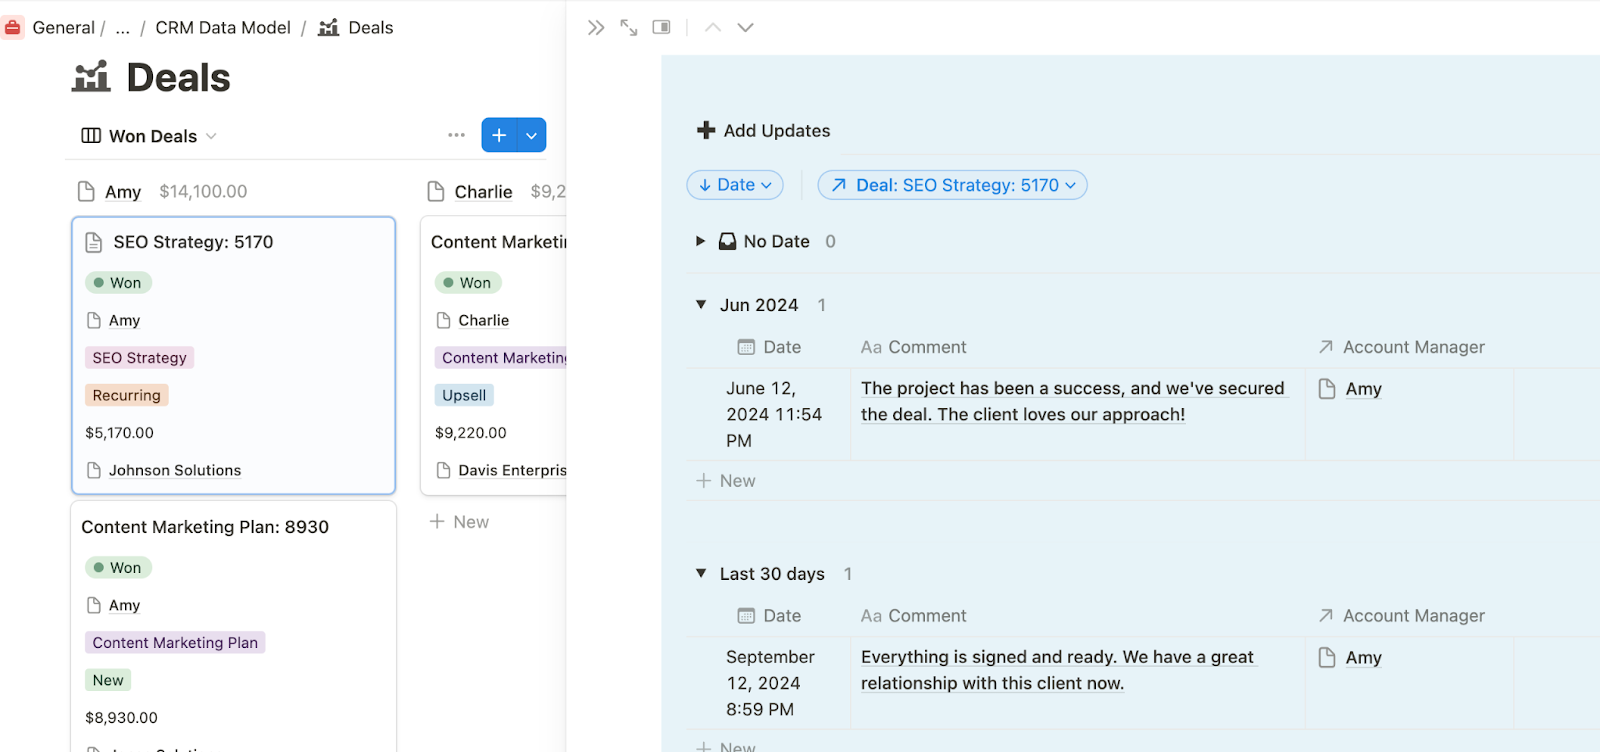Click the red briefcase General workspace icon
This screenshot has height=752, width=1600.
pyautogui.click(x=13, y=28)
